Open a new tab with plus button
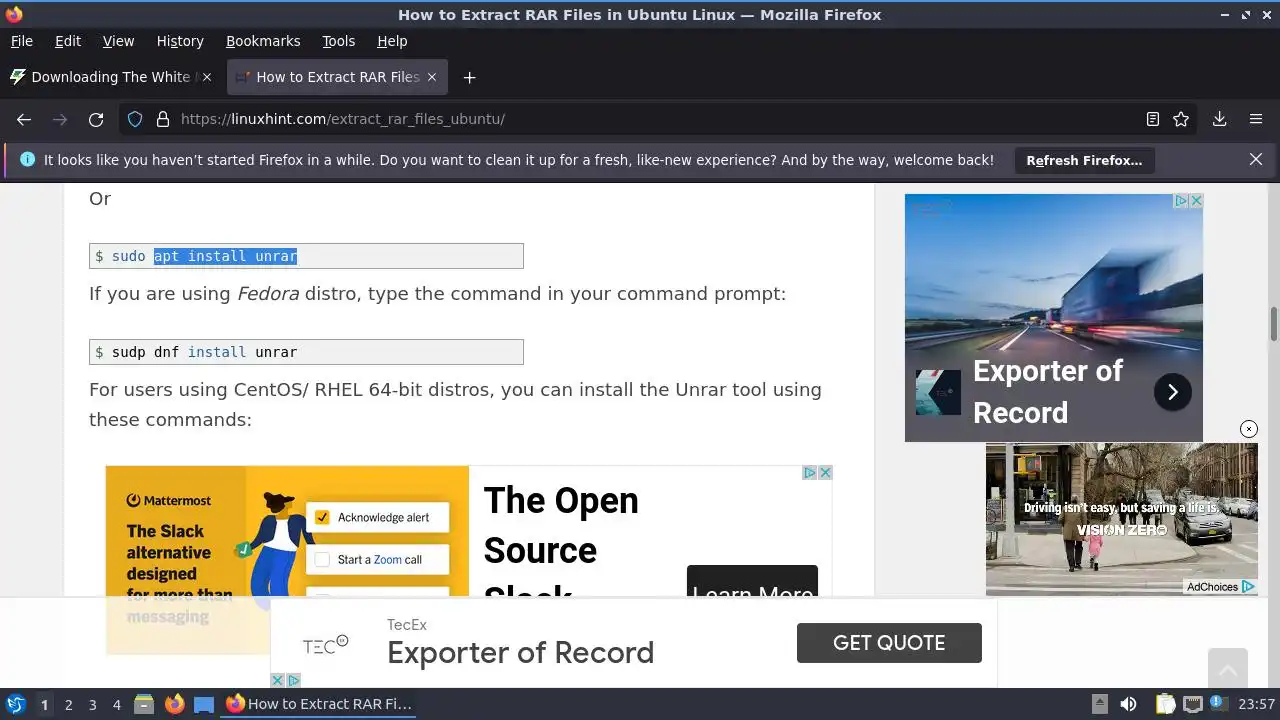The height and width of the screenshot is (720, 1280). tap(469, 77)
